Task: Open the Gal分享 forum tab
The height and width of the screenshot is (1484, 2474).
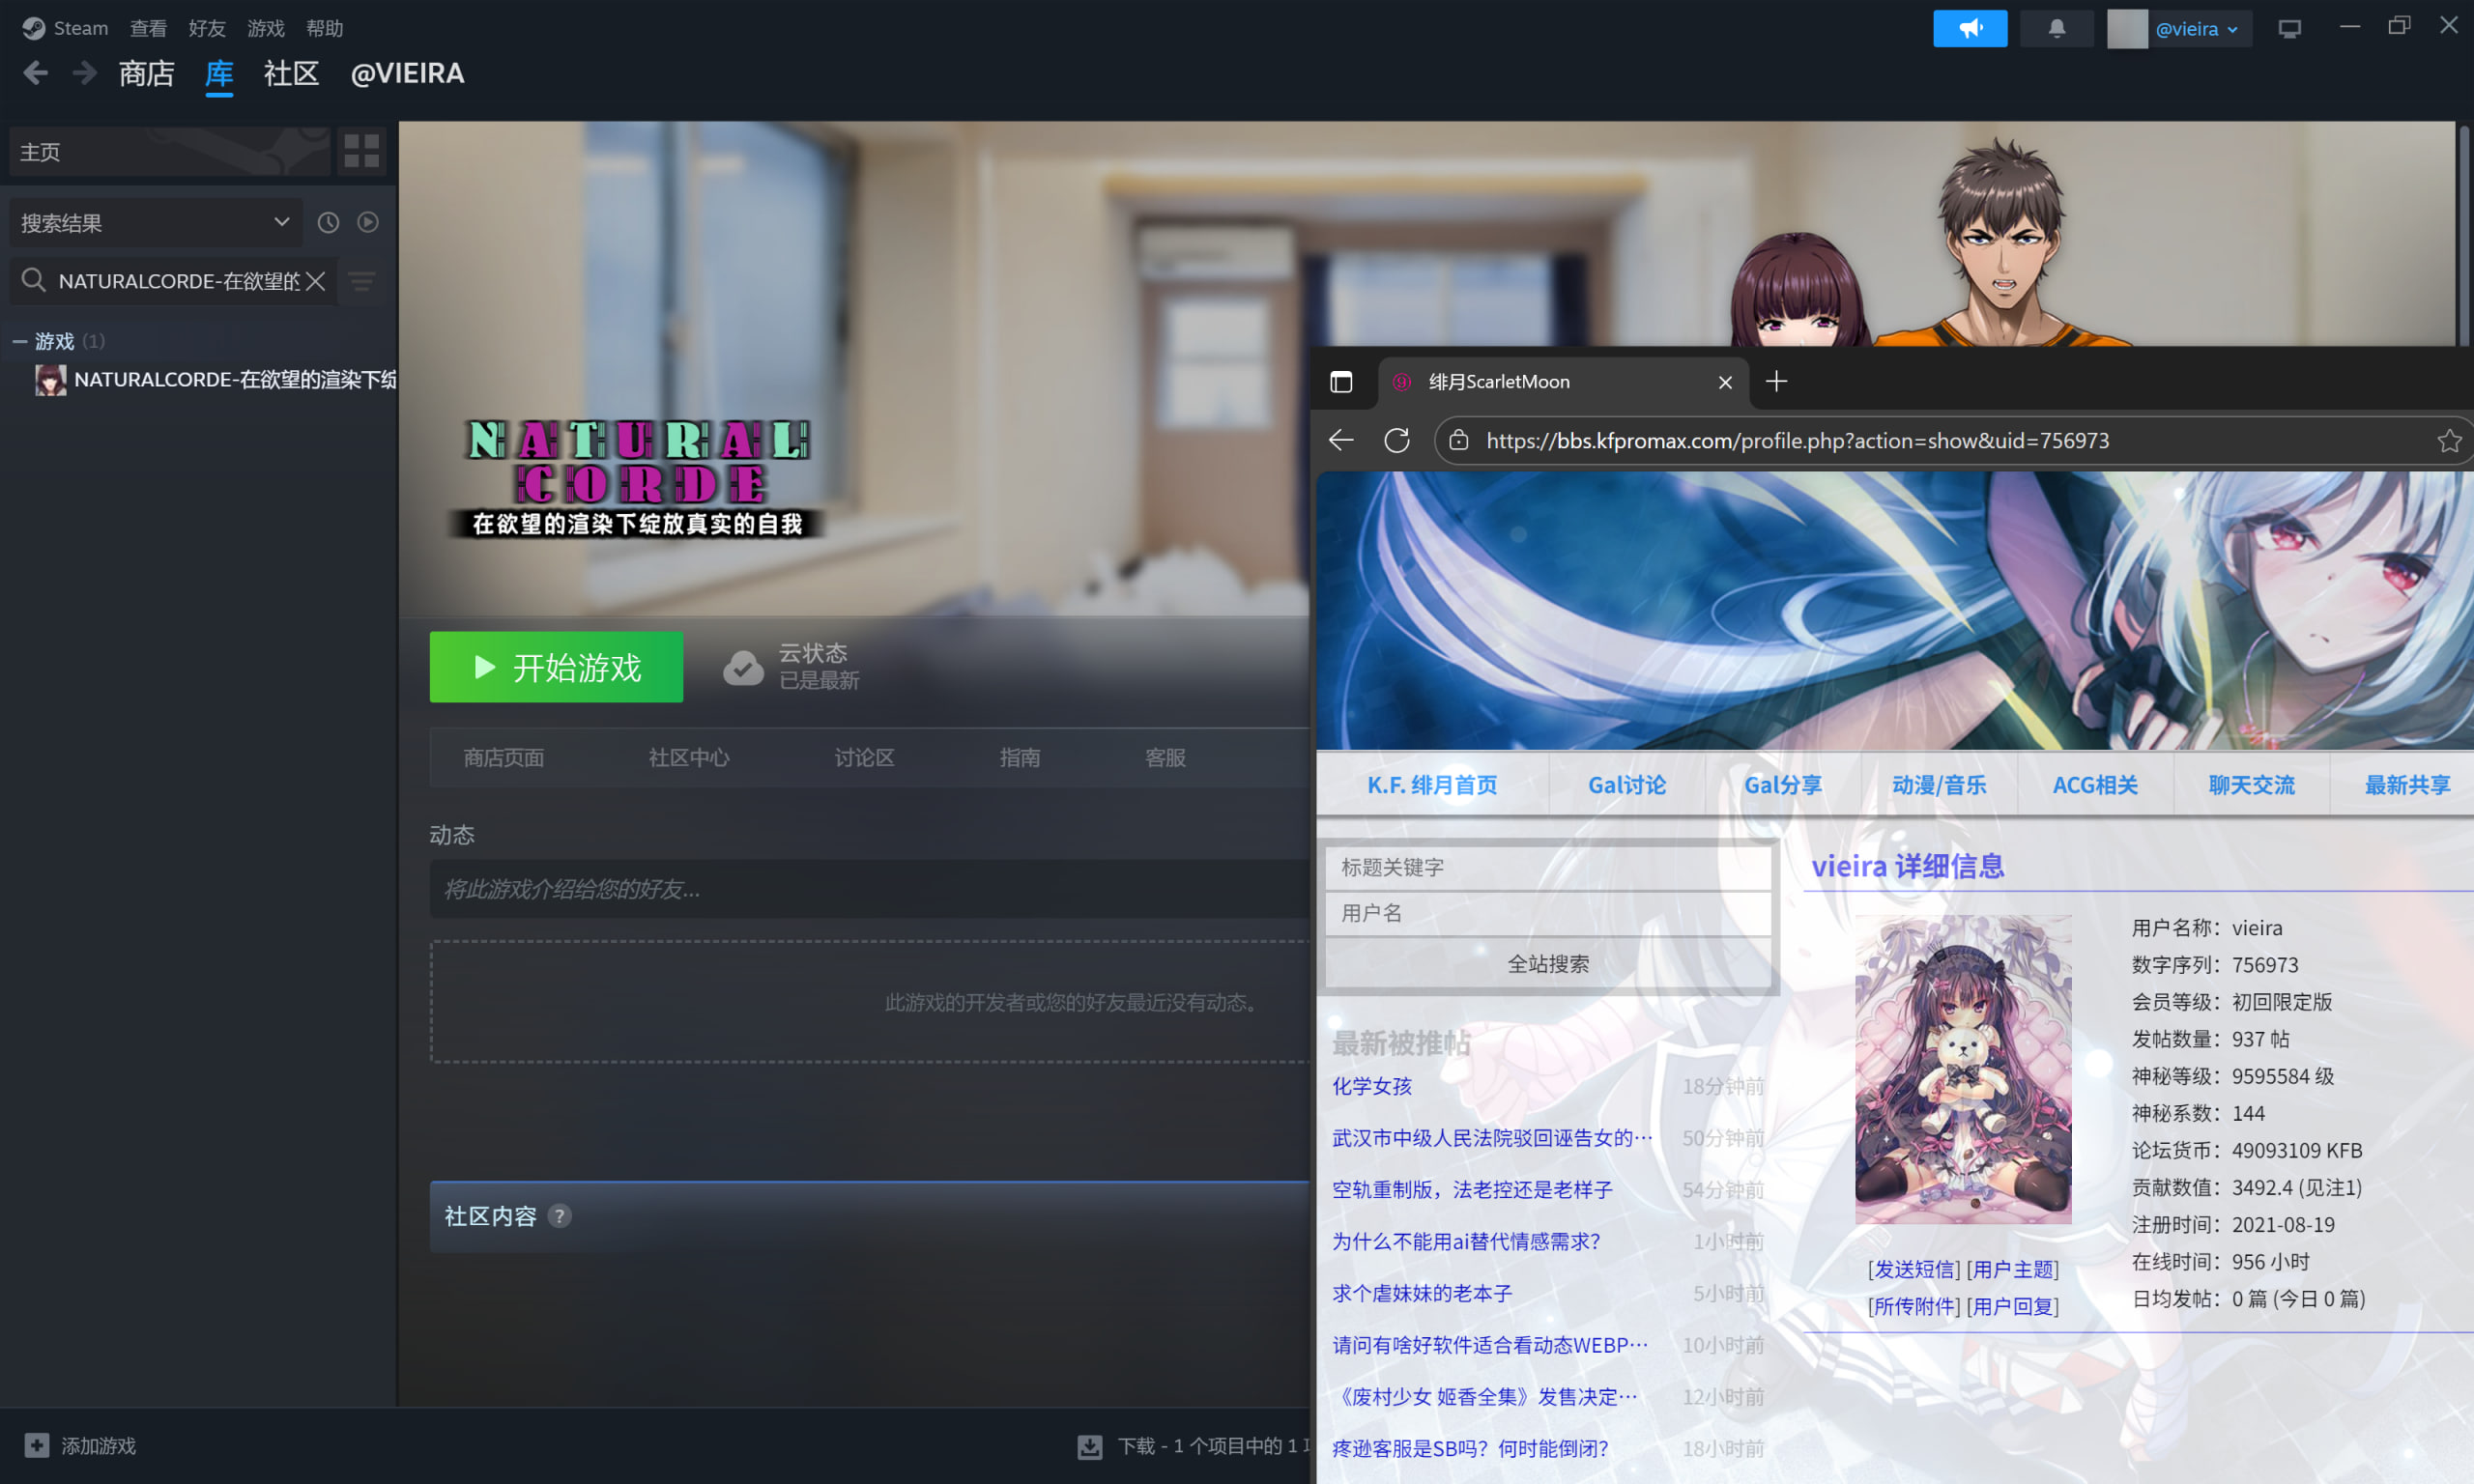Action: [1782, 785]
